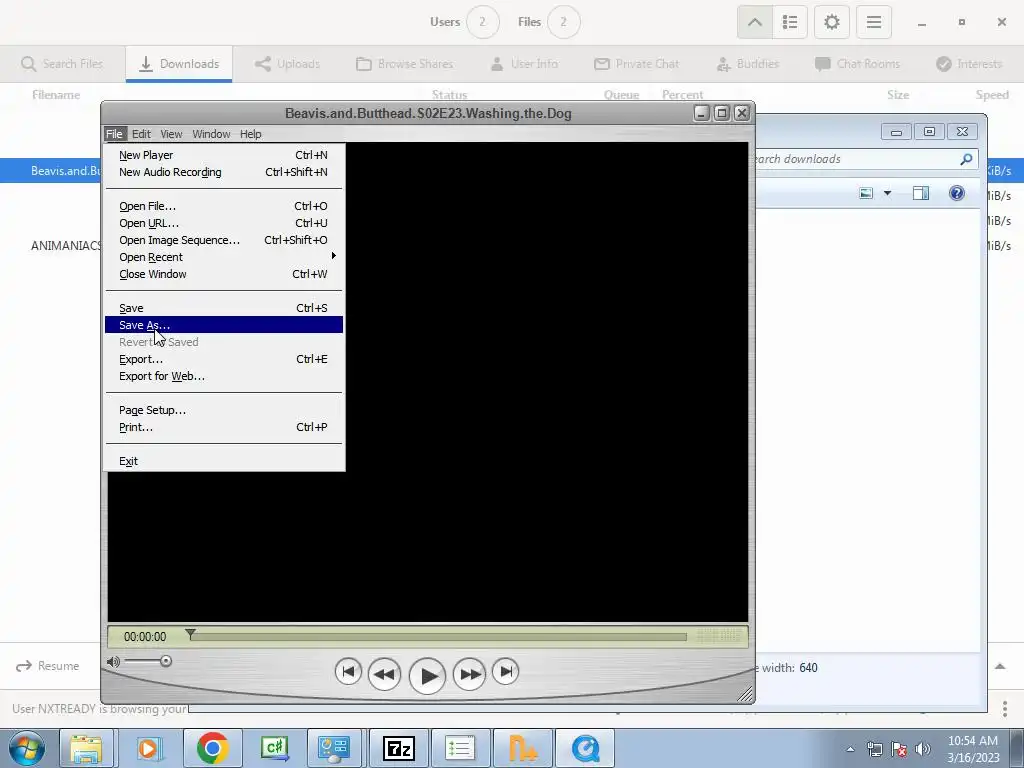Select the Downloads tab

tap(179, 63)
